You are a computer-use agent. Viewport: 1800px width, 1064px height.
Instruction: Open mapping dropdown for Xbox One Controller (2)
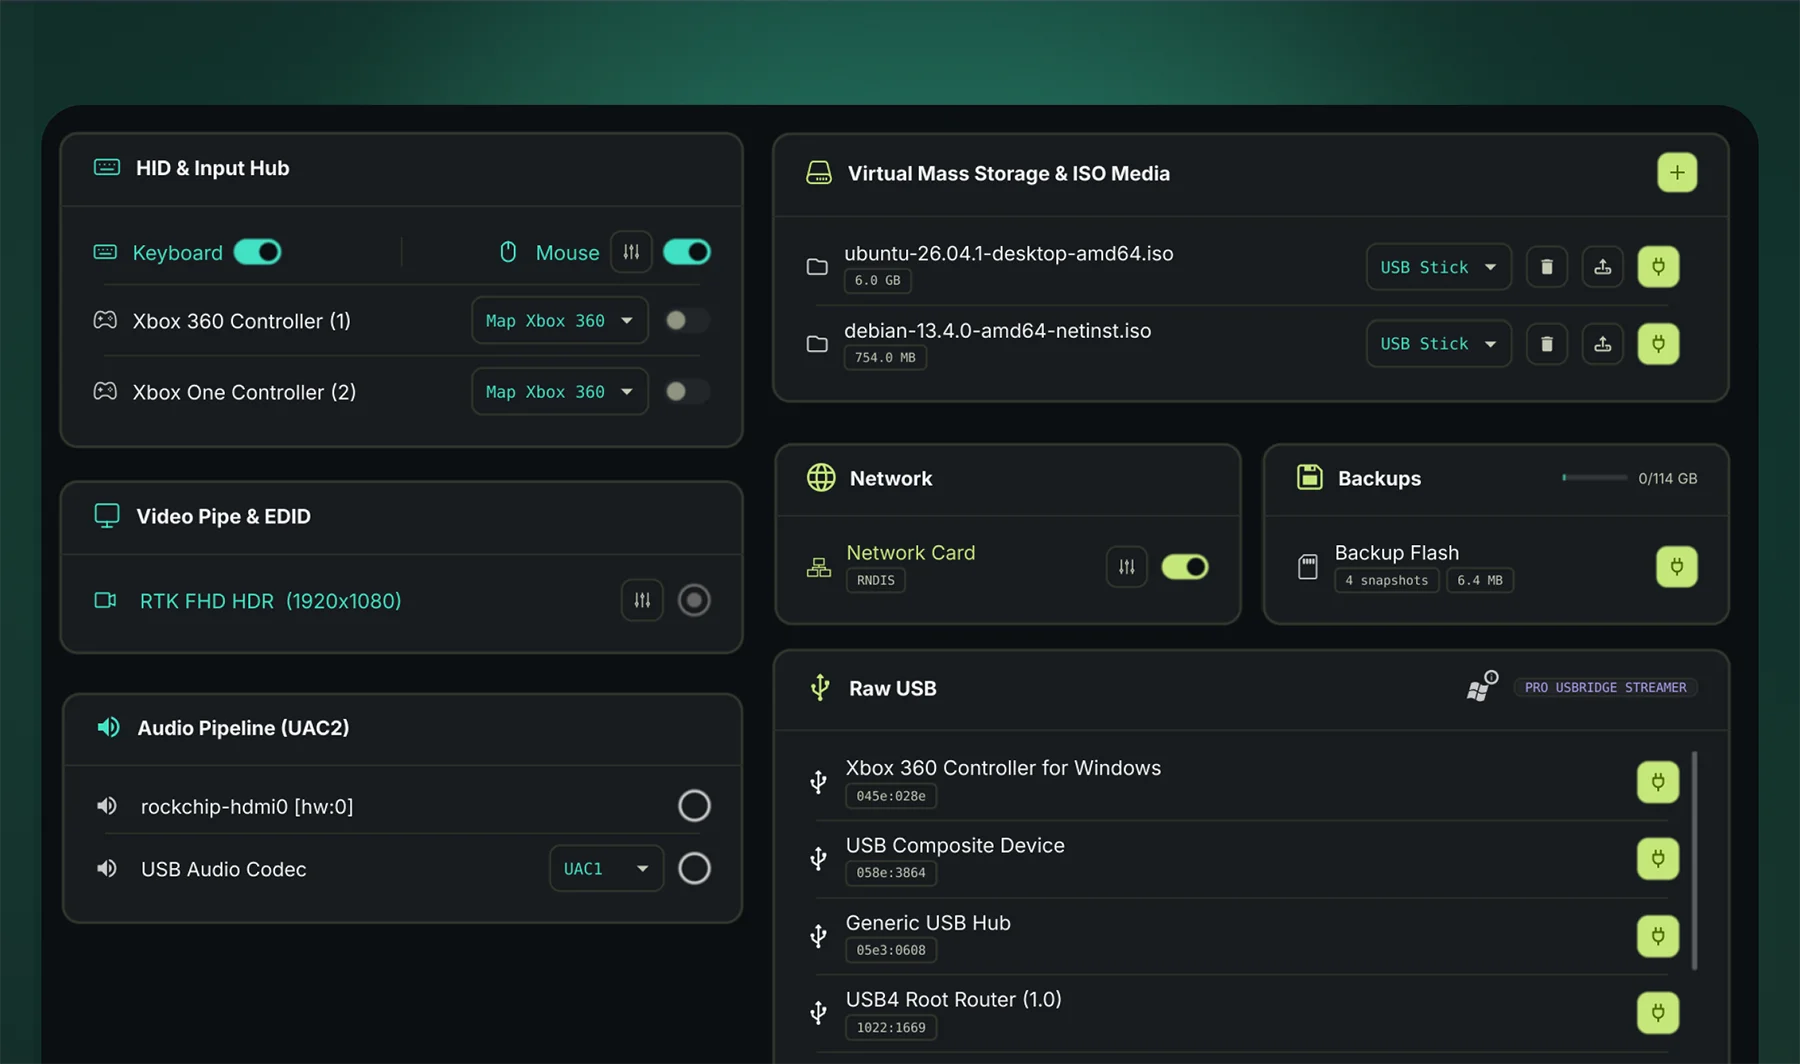pos(560,391)
